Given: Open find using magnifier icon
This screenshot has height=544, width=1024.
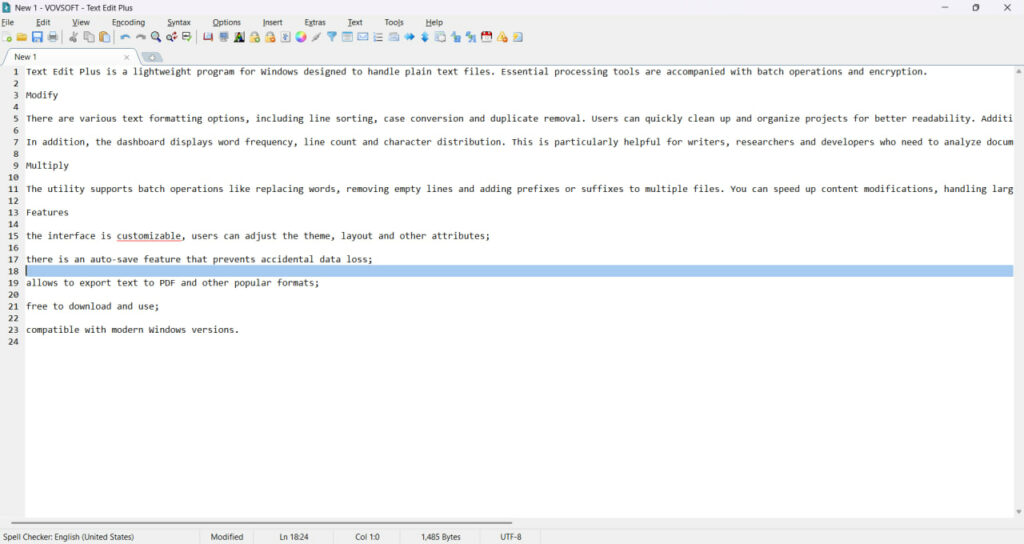Looking at the screenshot, I should 156,37.
